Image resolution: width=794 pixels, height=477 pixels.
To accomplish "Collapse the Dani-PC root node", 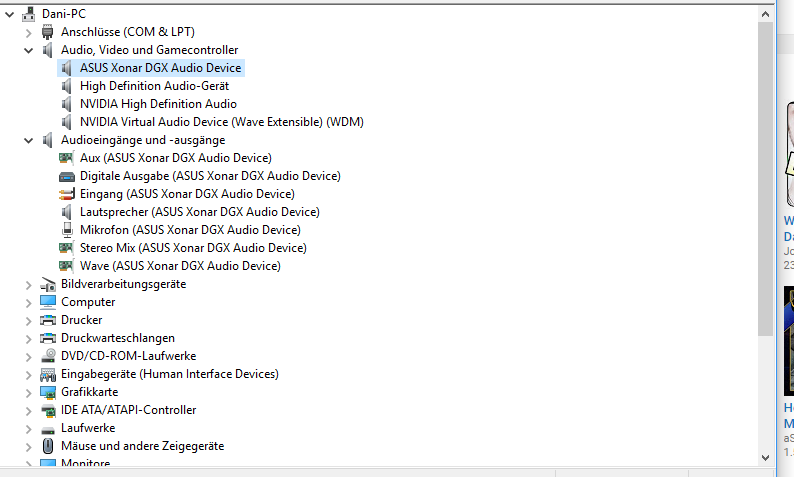I will (x=10, y=14).
